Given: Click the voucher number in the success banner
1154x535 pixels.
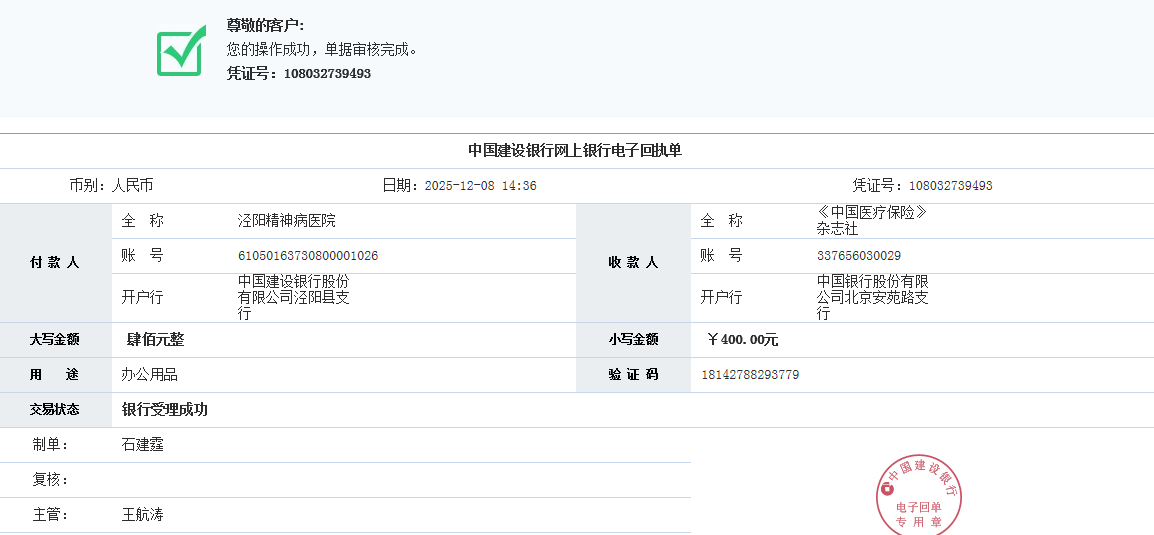Looking at the screenshot, I should 327,73.
